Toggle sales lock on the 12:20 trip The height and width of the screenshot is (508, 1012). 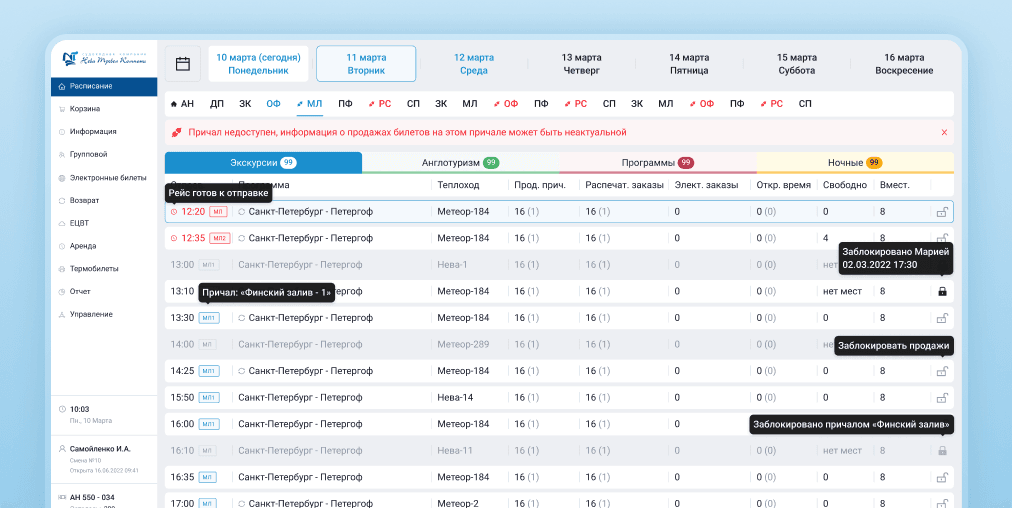pyautogui.click(x=941, y=212)
